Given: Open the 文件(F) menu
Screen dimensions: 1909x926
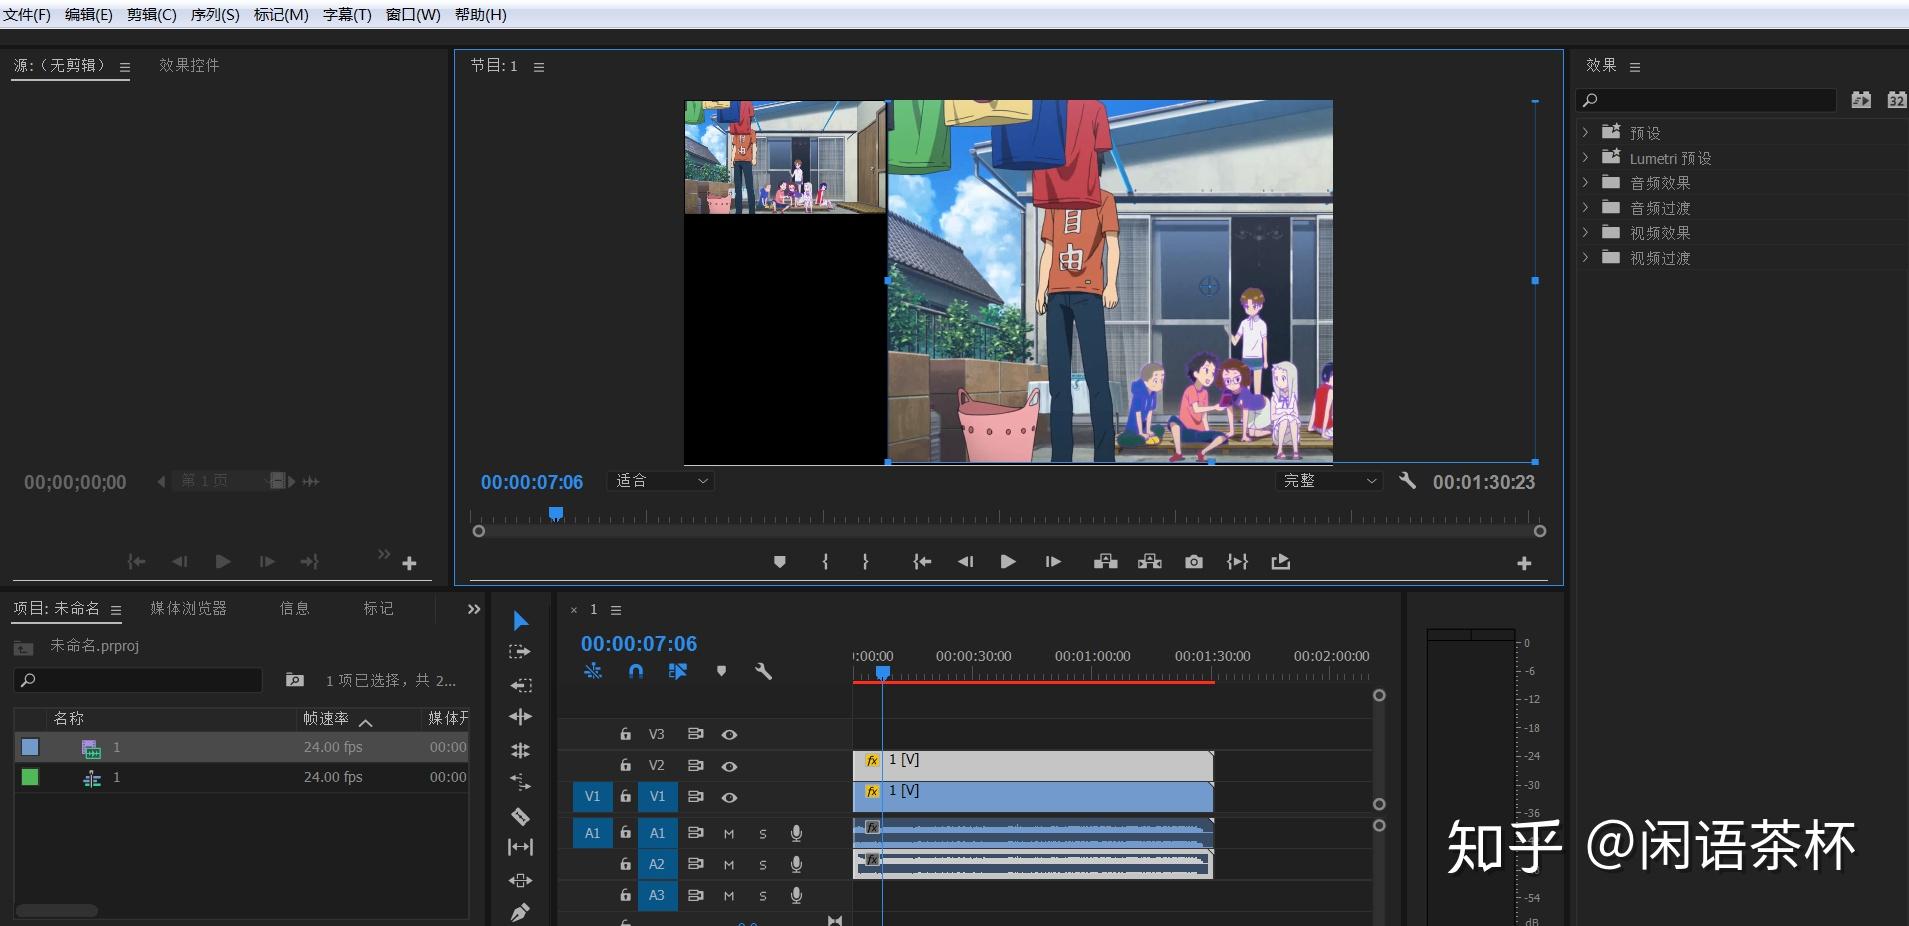Looking at the screenshot, I should coord(27,15).
